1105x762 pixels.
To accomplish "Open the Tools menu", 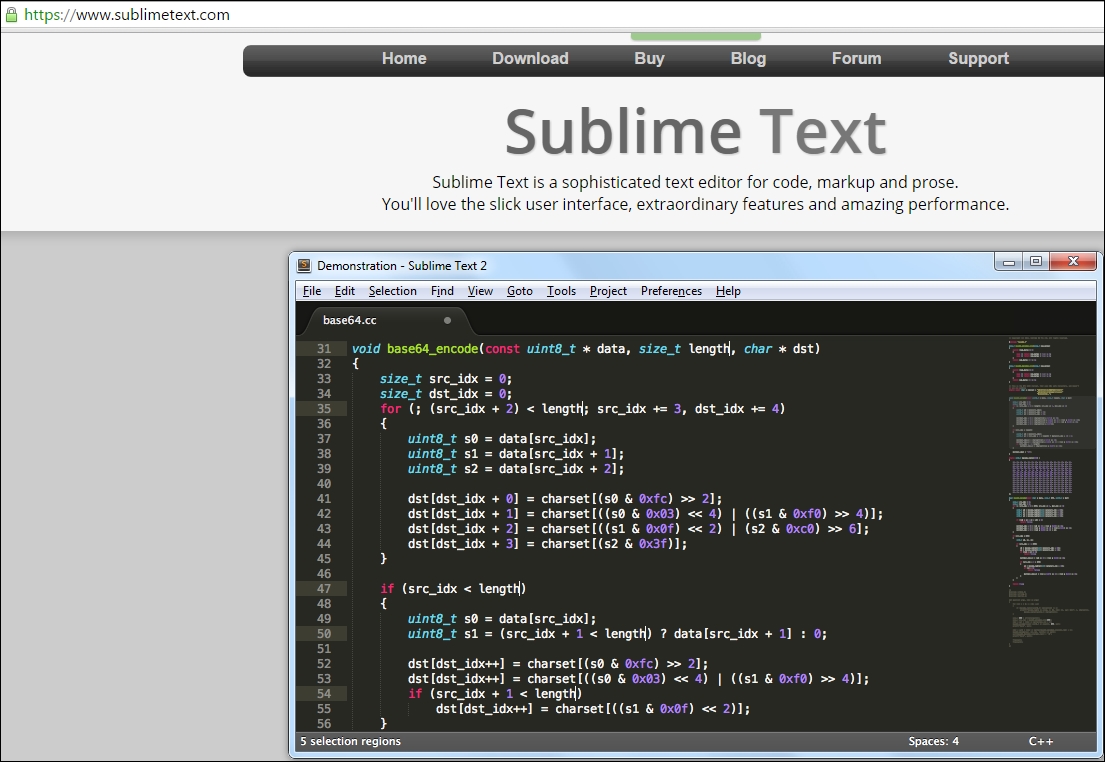I will tap(561, 291).
